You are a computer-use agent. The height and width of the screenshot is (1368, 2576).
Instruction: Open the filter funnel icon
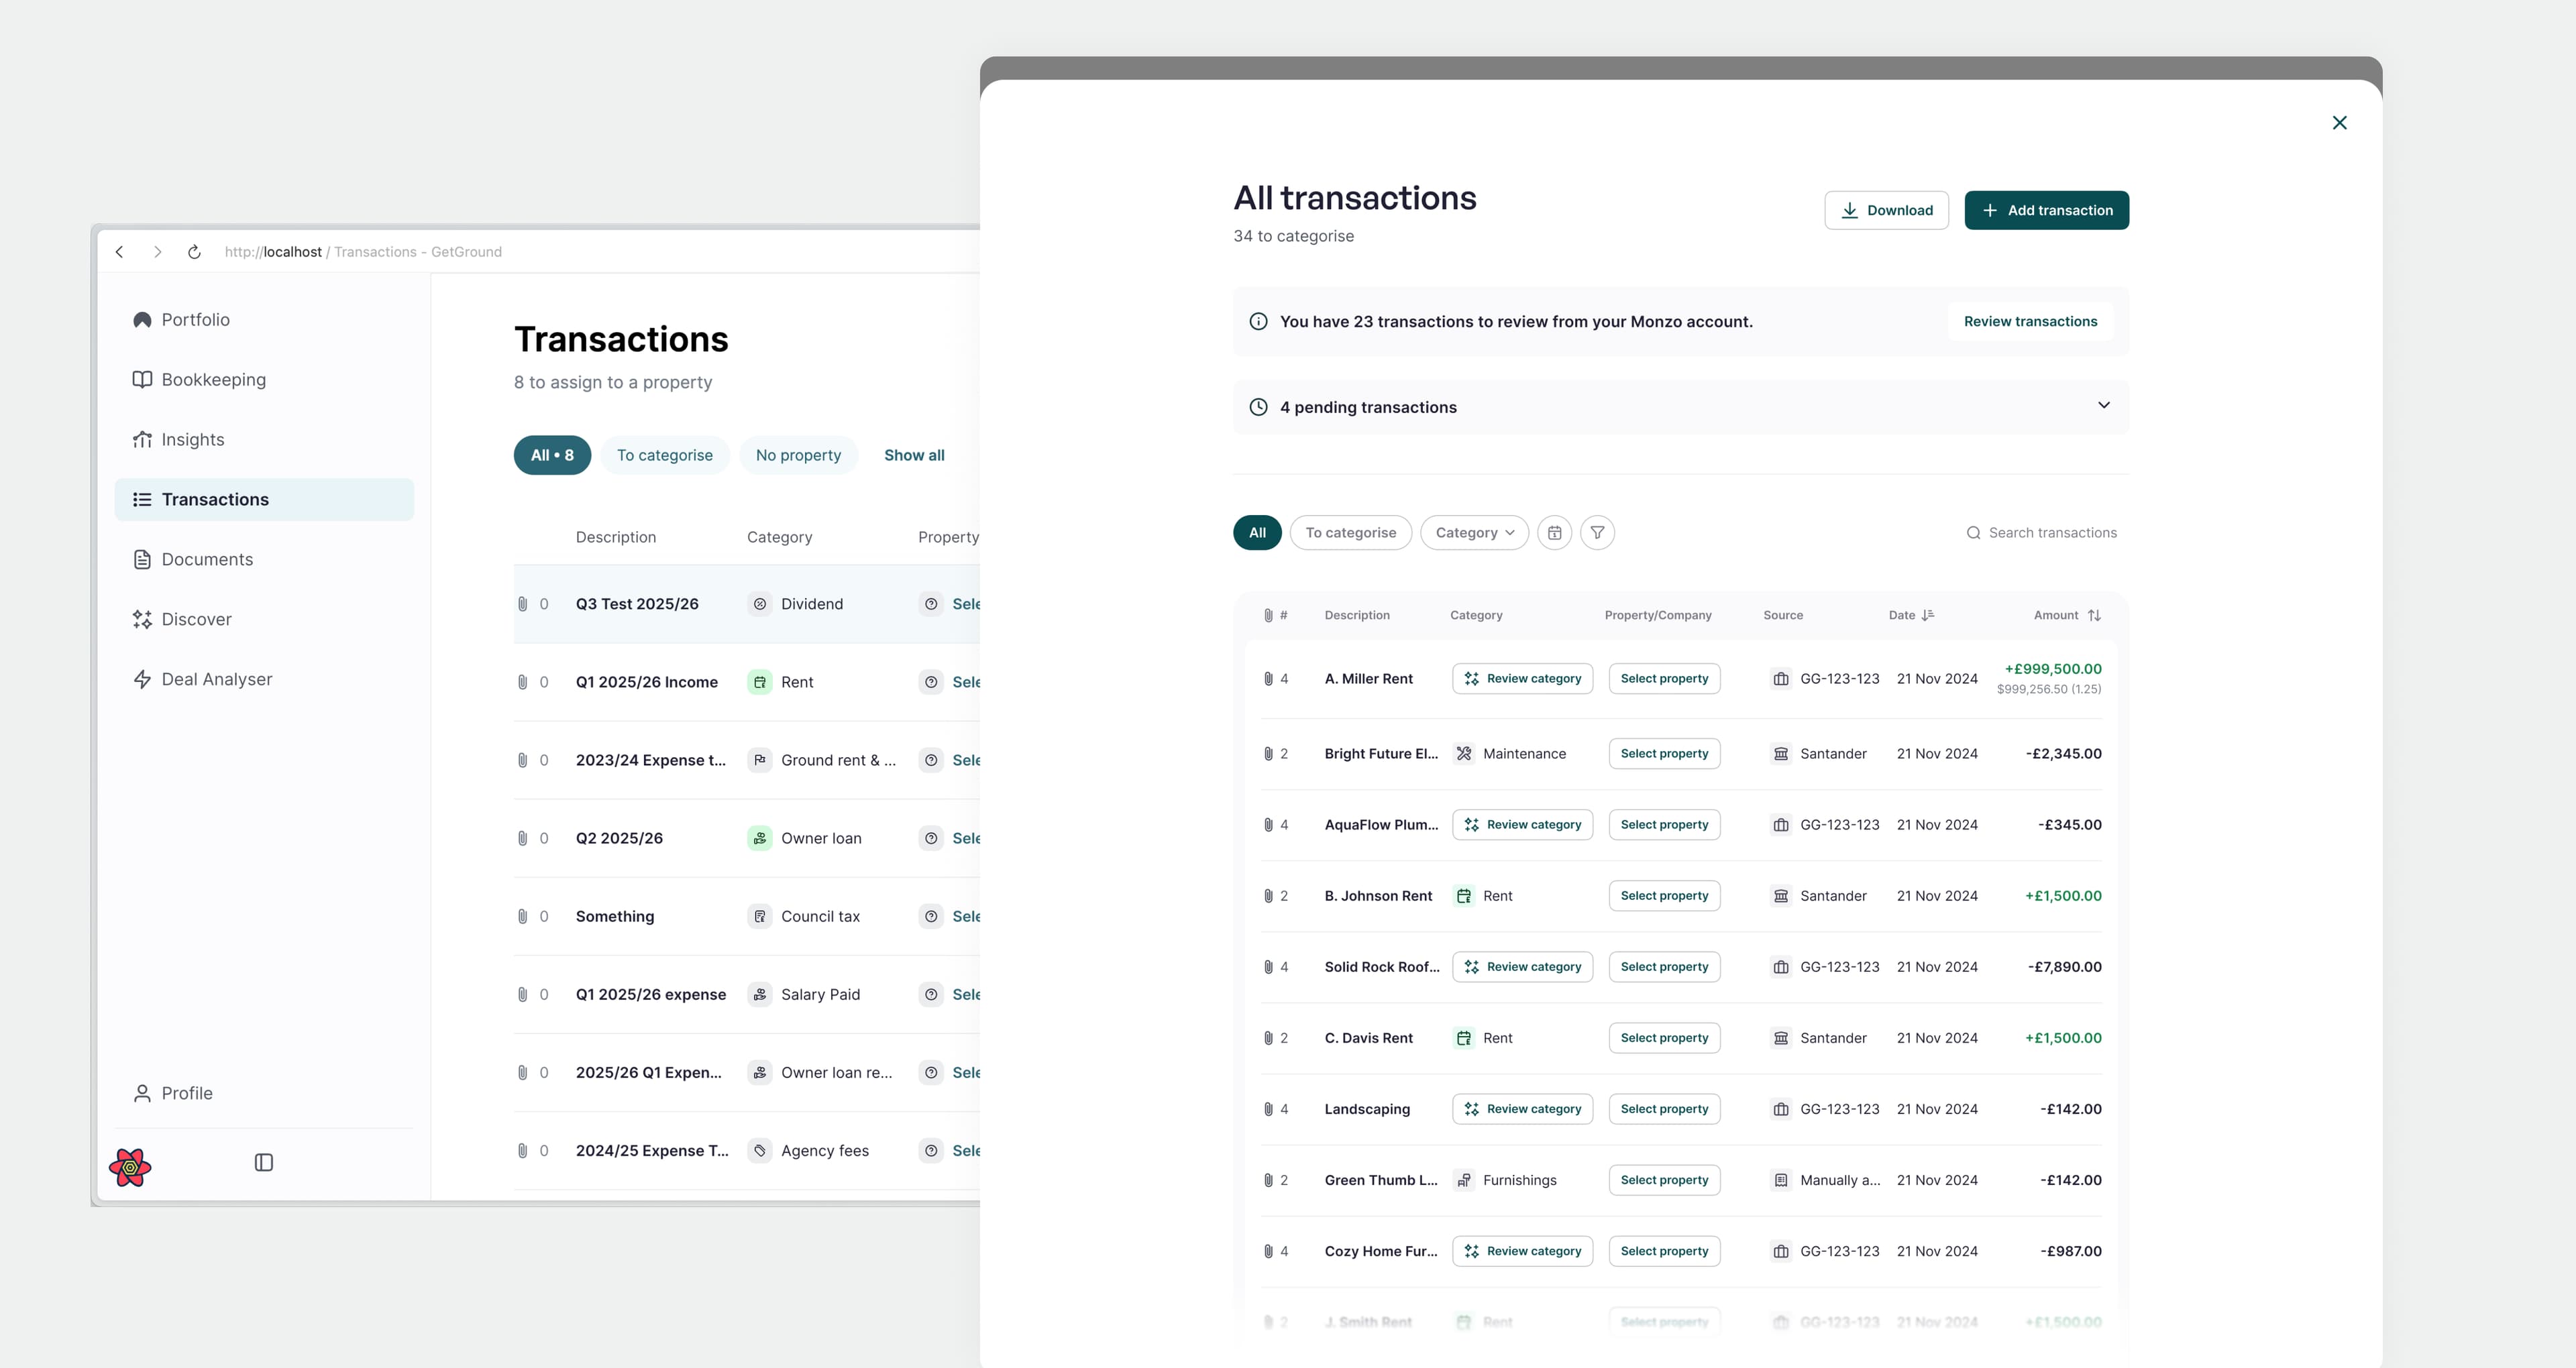coord(1597,532)
